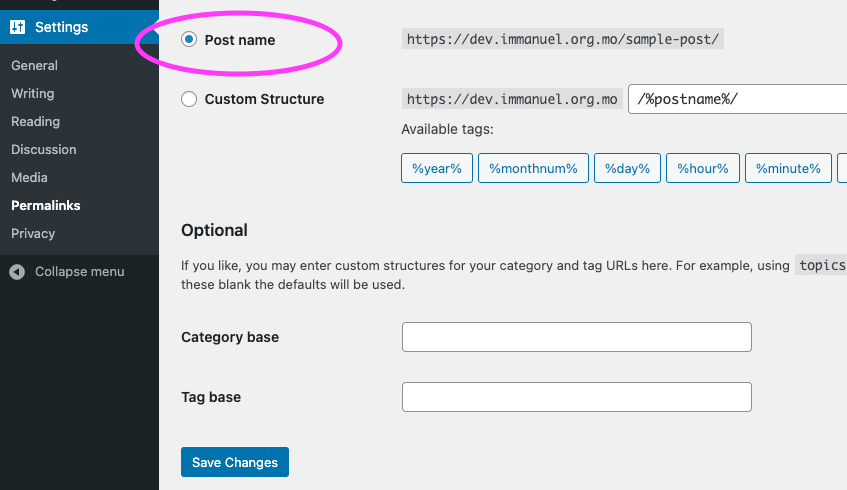Screen dimensions: 847x490
Task: Add the %monthnum% tag button
Action: 533,168
